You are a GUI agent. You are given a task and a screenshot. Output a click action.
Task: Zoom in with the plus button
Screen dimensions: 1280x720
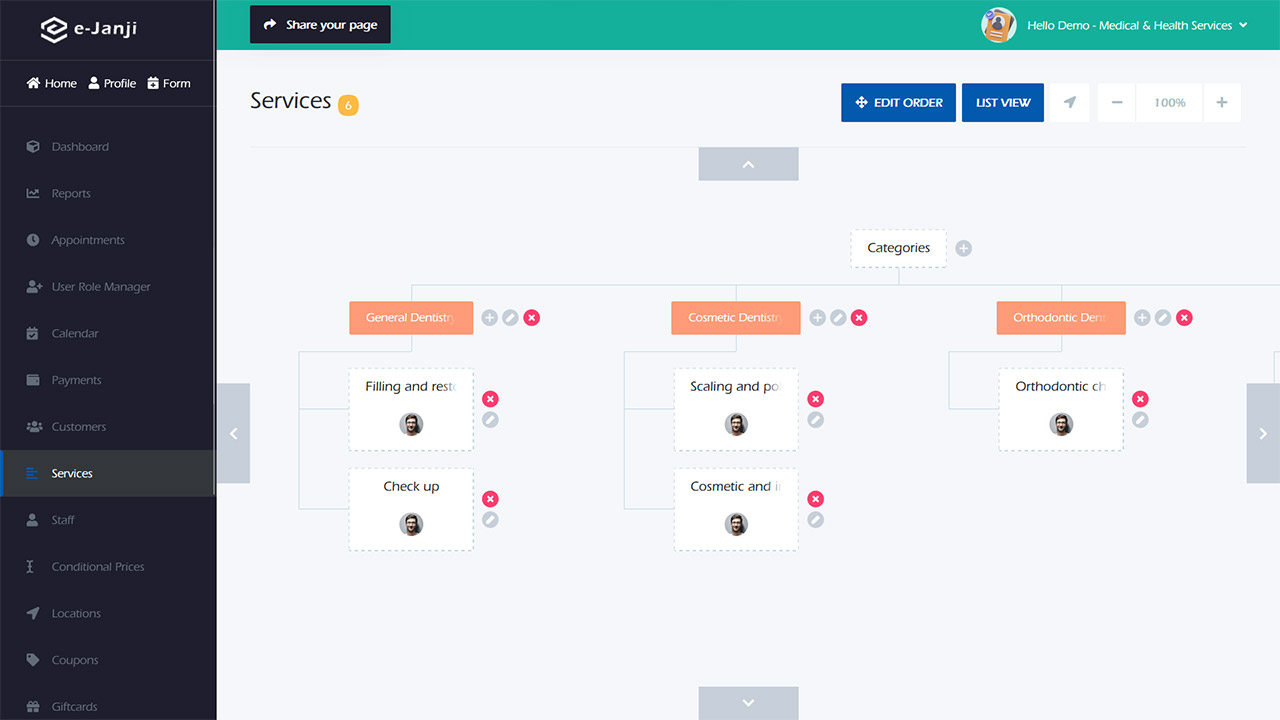[x=1222, y=102]
